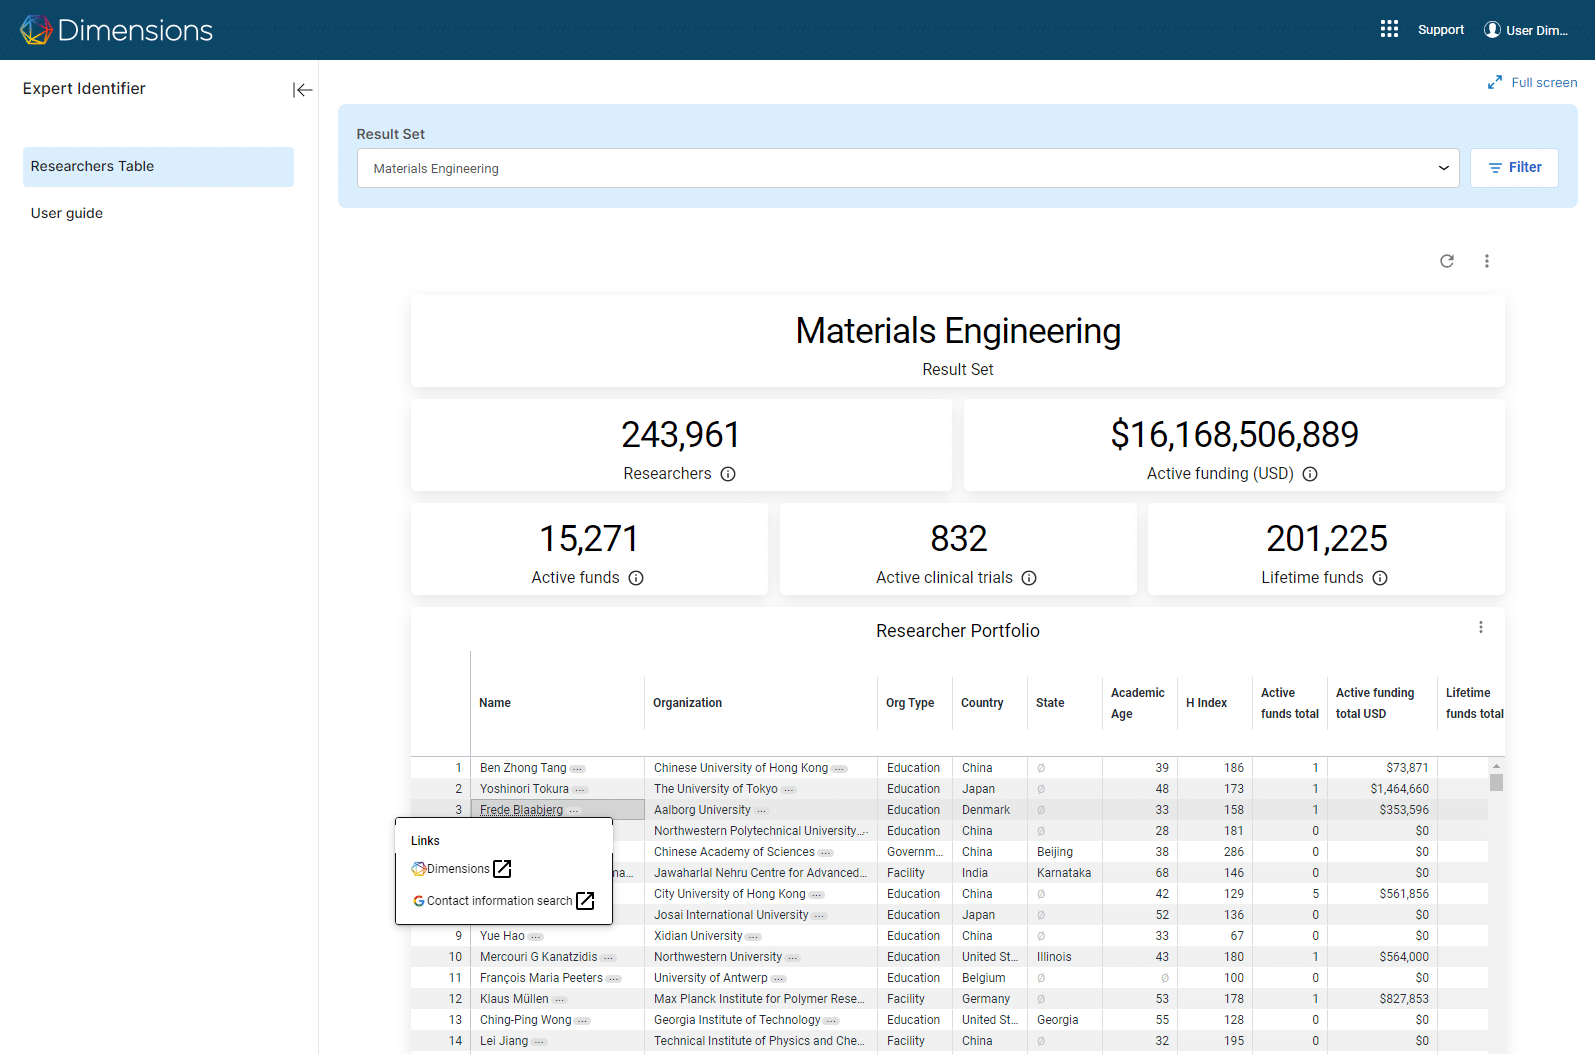The height and width of the screenshot is (1054, 1595).
Task: Show info icon beside Active funds
Action: 636,578
